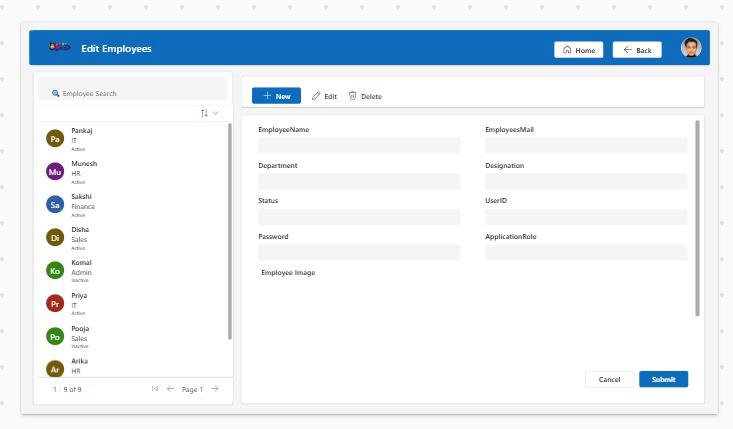
Task: Click the name Komal
Action: (x=81, y=263)
